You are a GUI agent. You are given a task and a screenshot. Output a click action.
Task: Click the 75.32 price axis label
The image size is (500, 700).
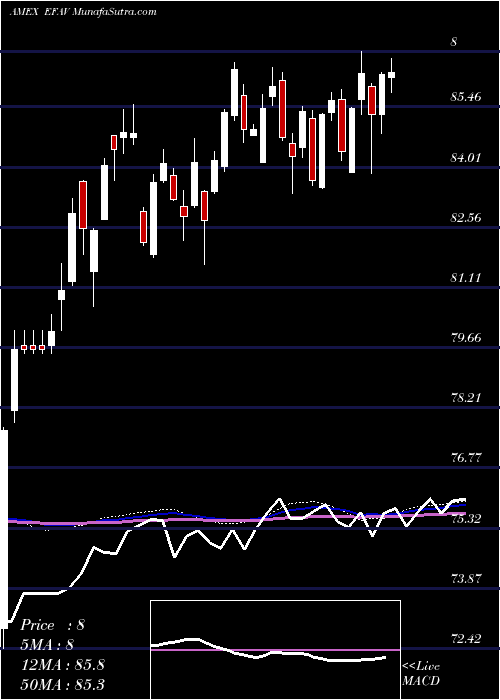(466, 519)
